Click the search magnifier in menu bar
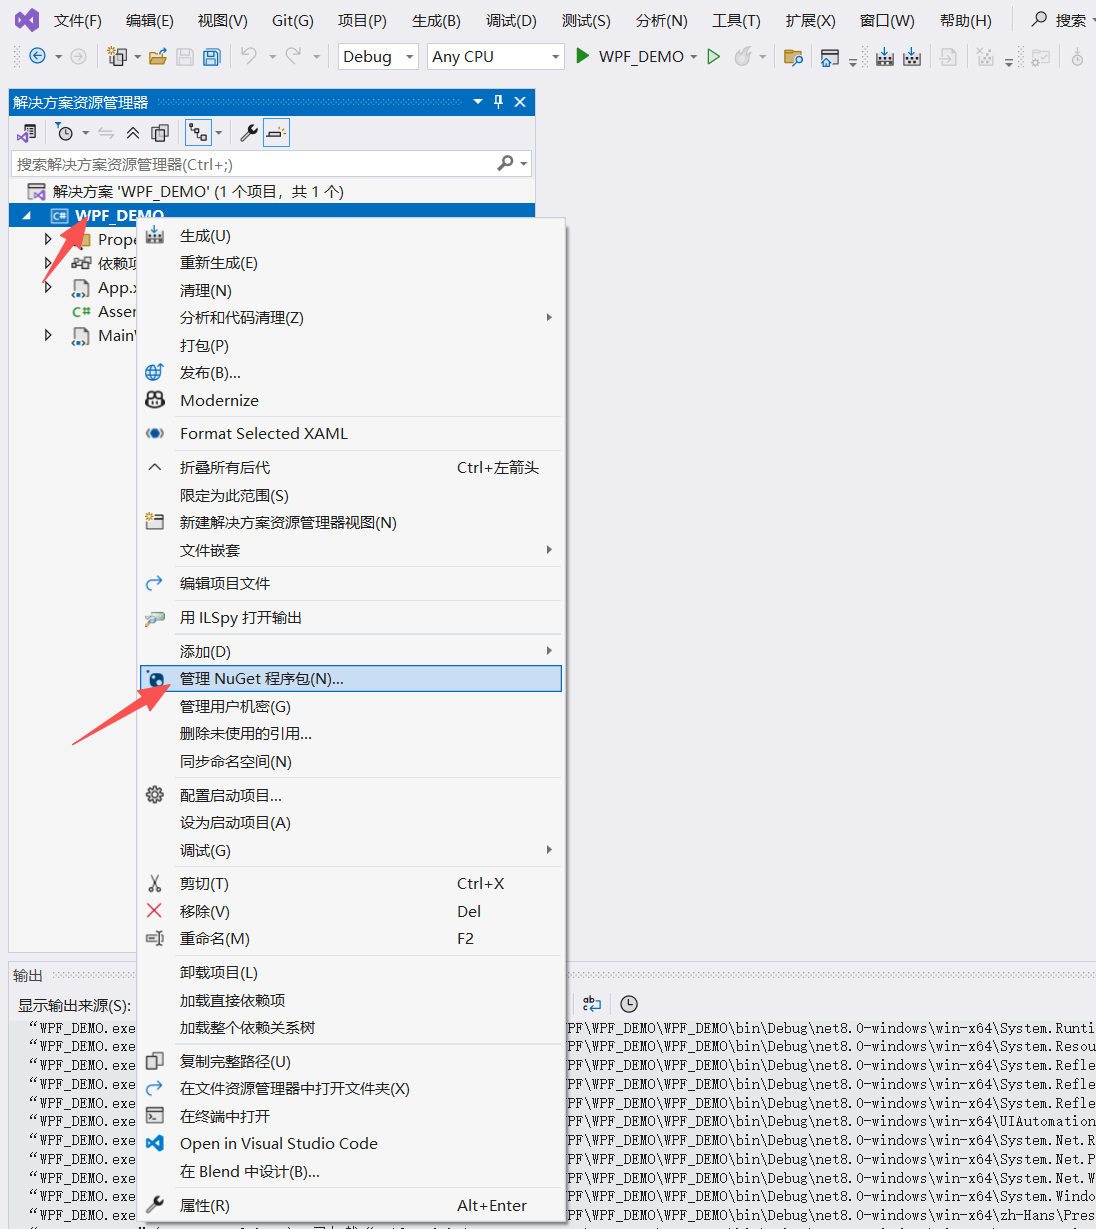This screenshot has width=1096, height=1229. click(1039, 19)
